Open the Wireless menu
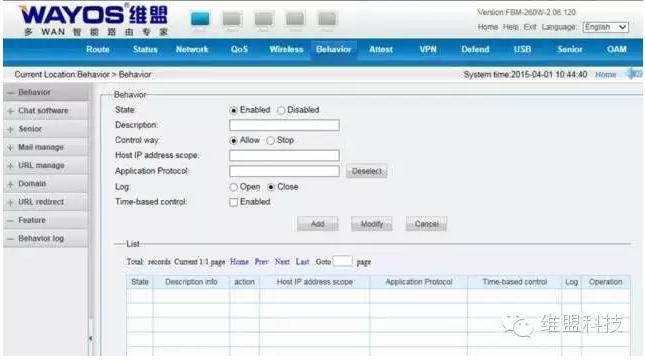 (x=286, y=49)
